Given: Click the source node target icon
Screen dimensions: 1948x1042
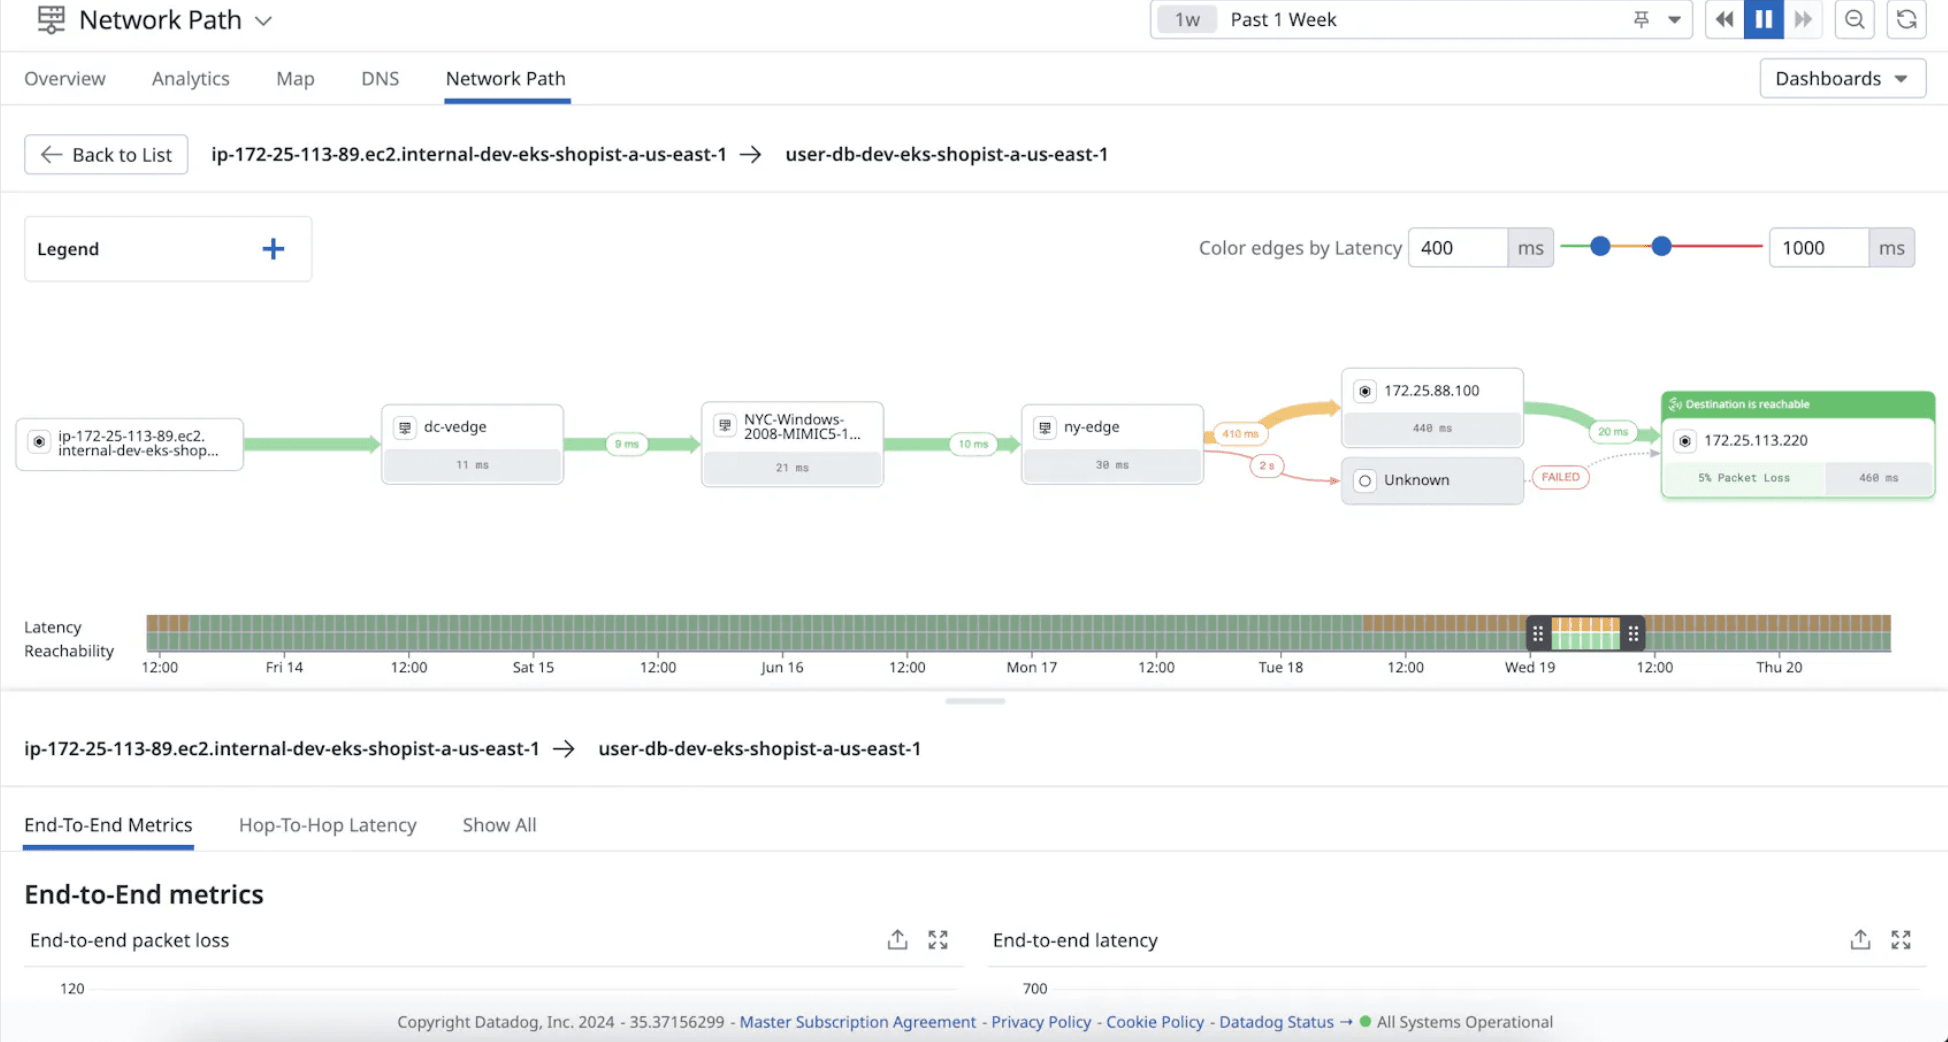Looking at the screenshot, I should click(x=39, y=442).
